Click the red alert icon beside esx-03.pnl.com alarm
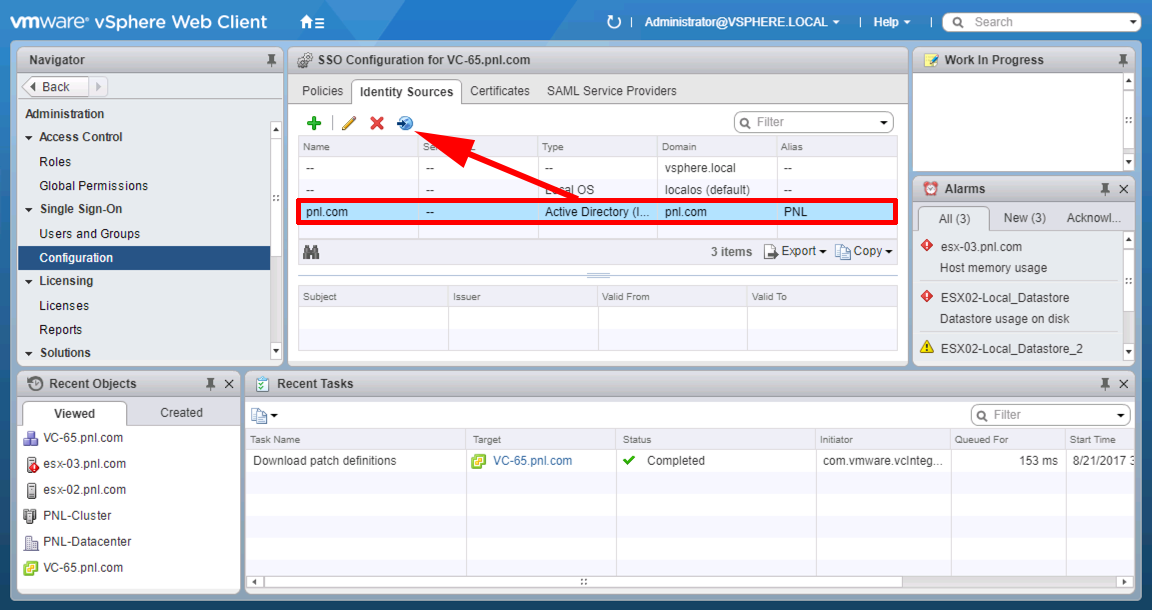The width and height of the screenshot is (1152, 610). (927, 246)
